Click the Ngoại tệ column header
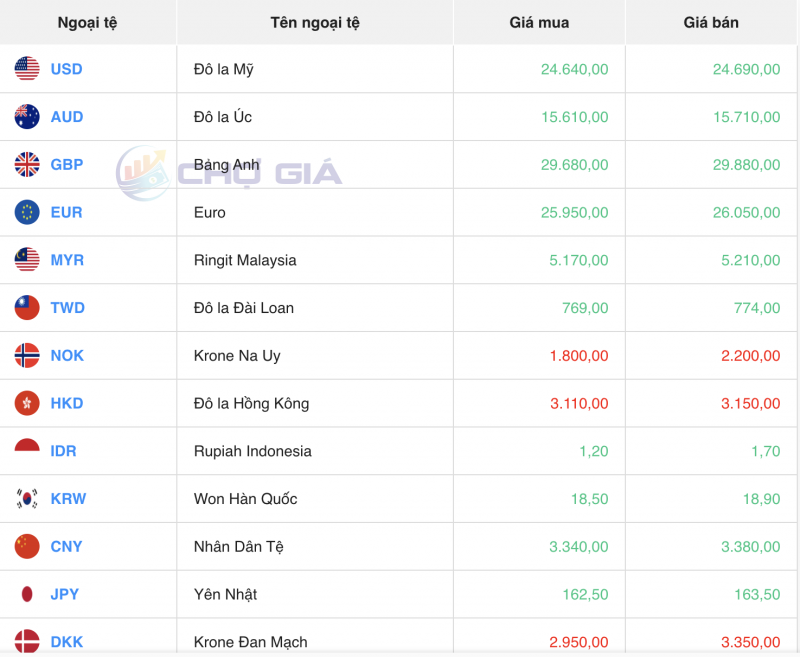Screen dimensions: 800x657 (88, 22)
